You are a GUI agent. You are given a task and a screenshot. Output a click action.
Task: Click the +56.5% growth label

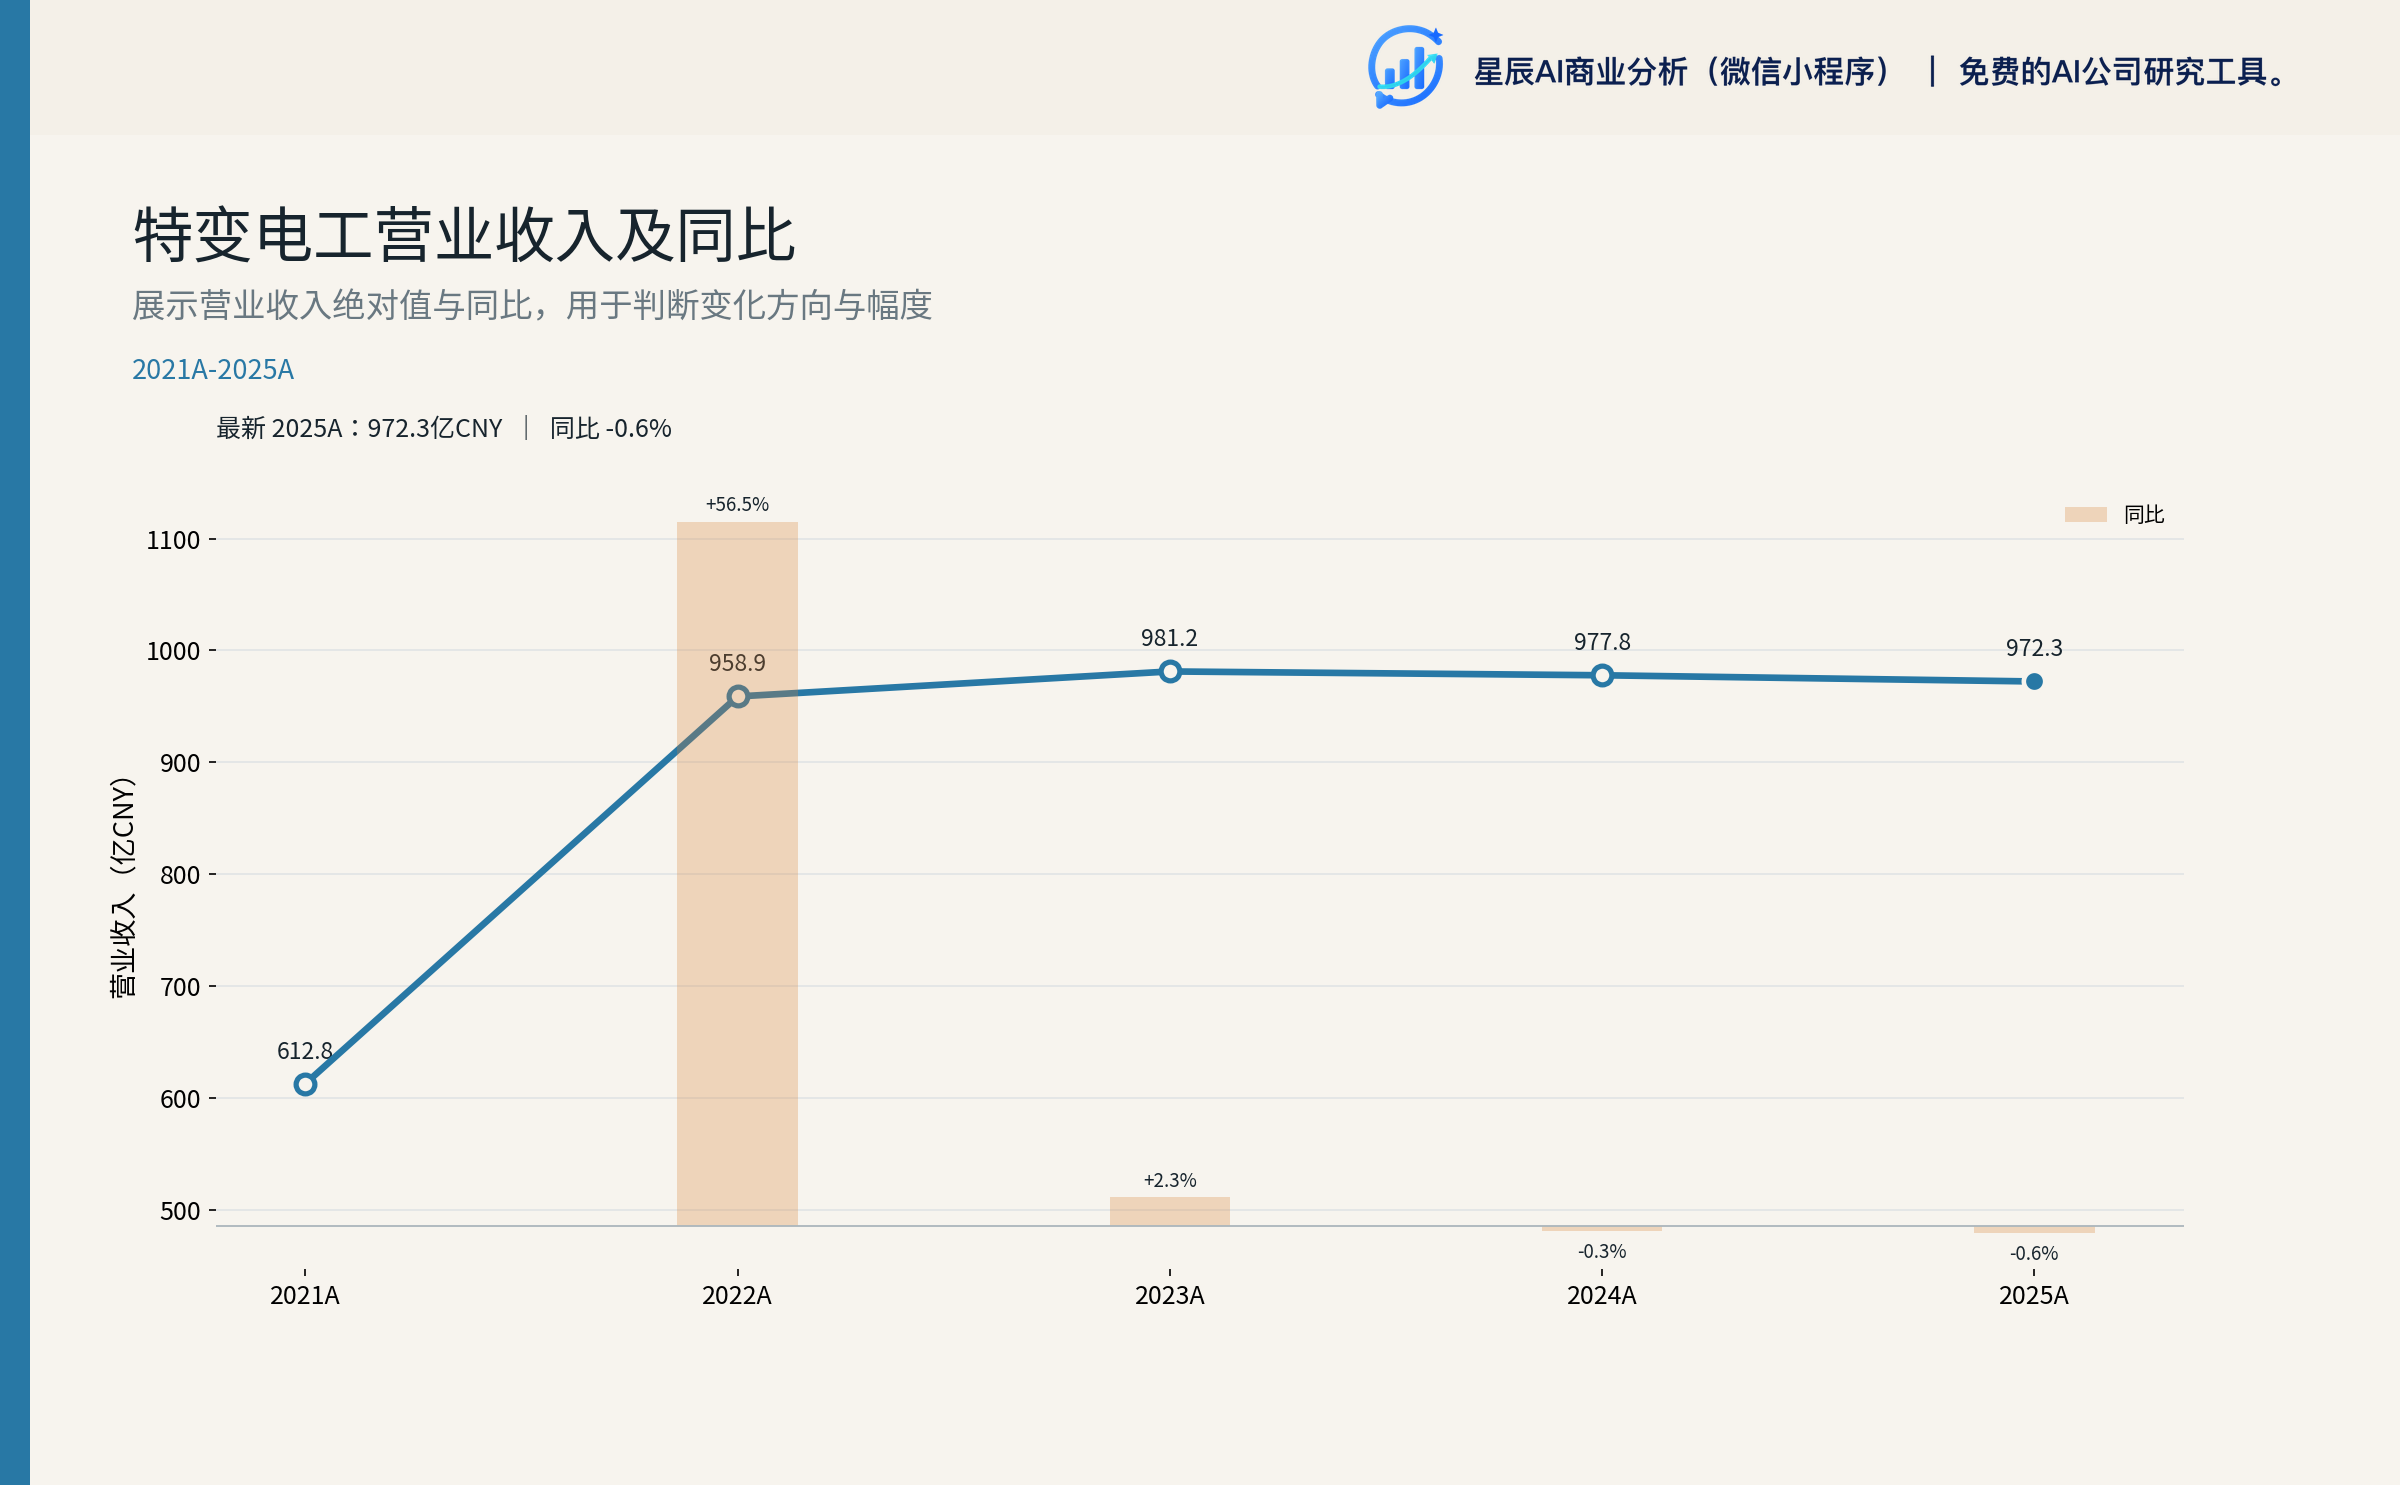click(737, 504)
